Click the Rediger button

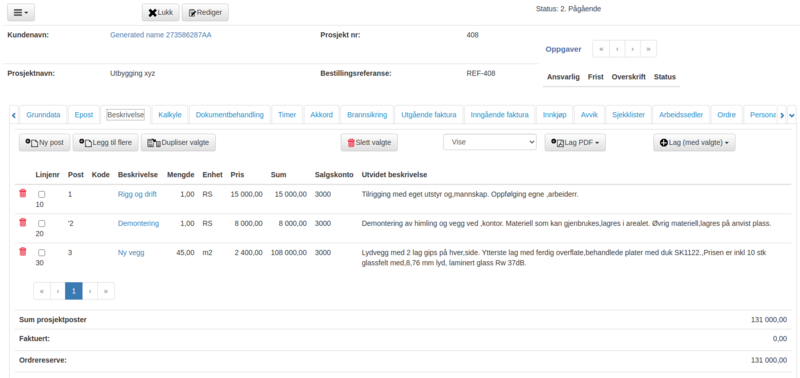click(205, 13)
